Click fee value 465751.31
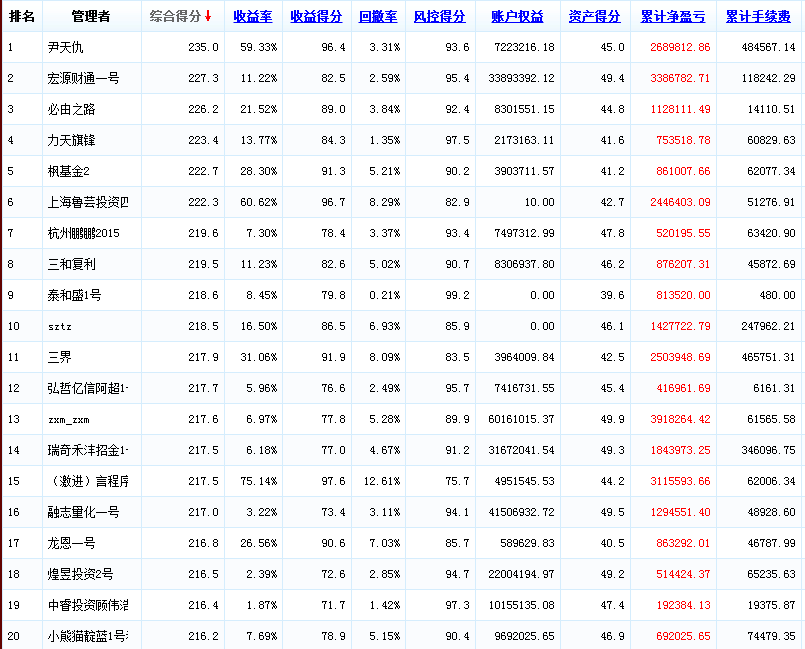The height and width of the screenshot is (649, 805). pyautogui.click(x=768, y=357)
